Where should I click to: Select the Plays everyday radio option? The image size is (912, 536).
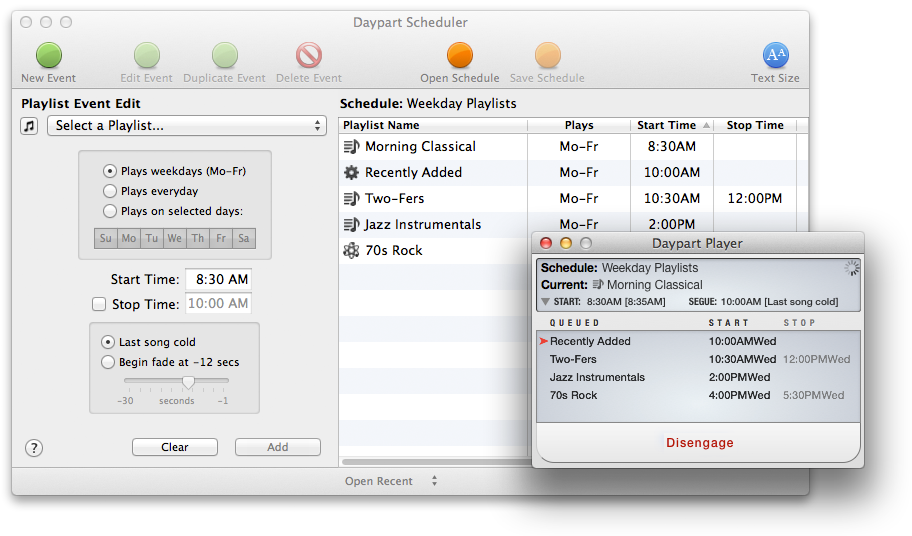pyautogui.click(x=109, y=191)
